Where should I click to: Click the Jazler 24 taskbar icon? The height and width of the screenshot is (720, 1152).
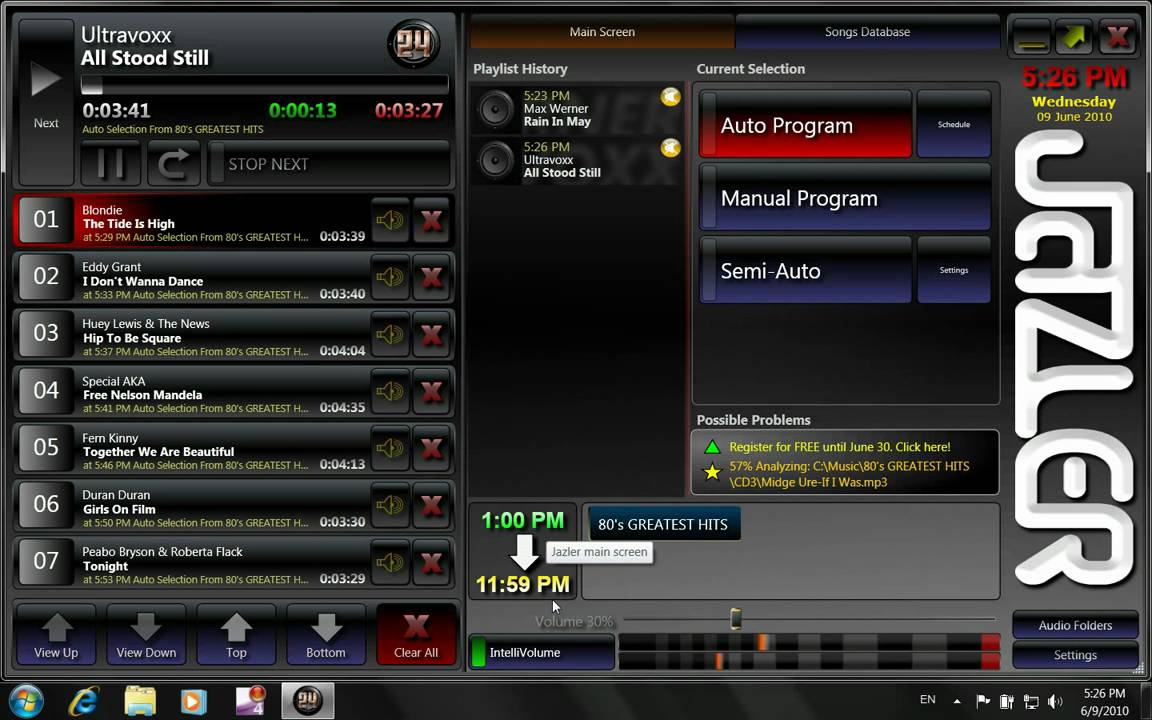click(x=308, y=701)
